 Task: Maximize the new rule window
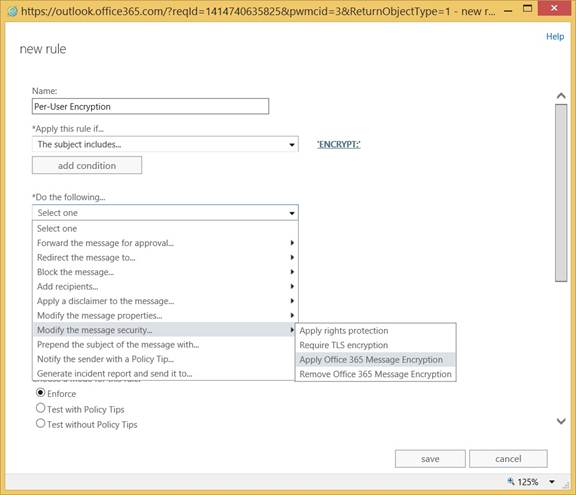(x=528, y=9)
